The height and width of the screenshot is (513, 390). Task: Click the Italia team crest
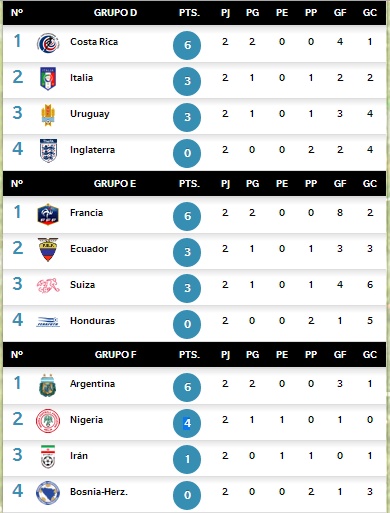pyautogui.click(x=48, y=79)
